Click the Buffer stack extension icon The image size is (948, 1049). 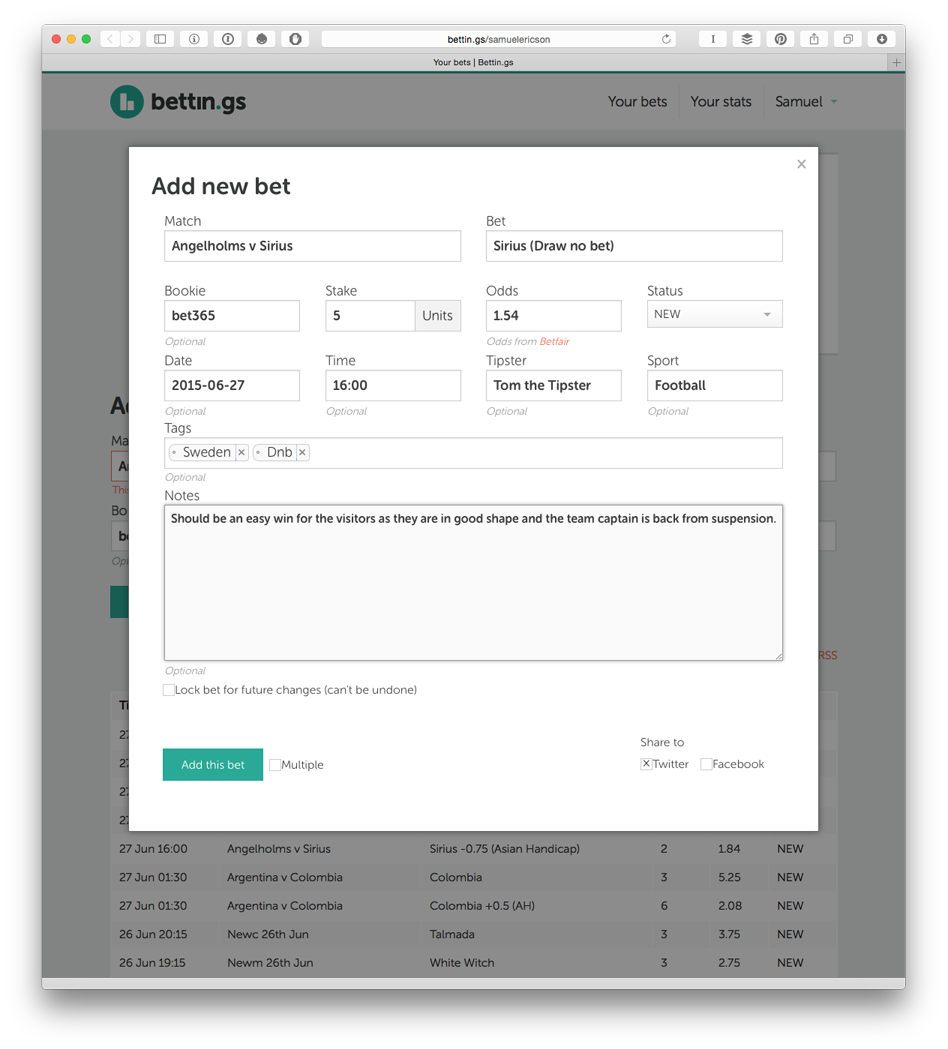pos(747,39)
